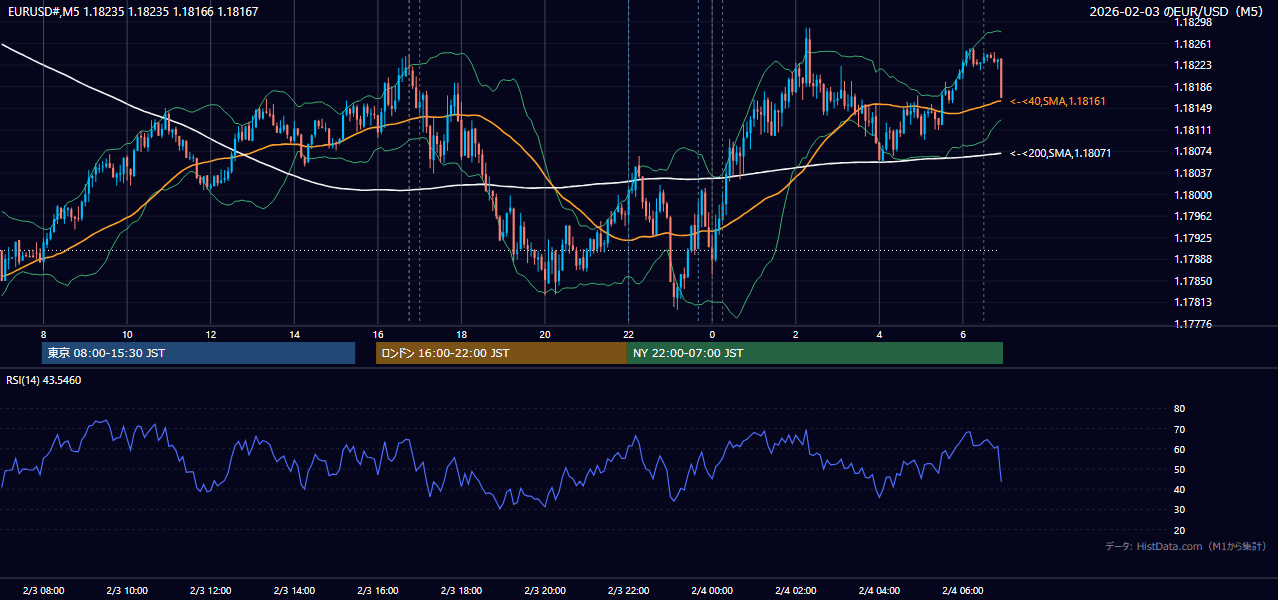Click hour tick 2 under price chart
1278x600 pixels.
(796, 334)
